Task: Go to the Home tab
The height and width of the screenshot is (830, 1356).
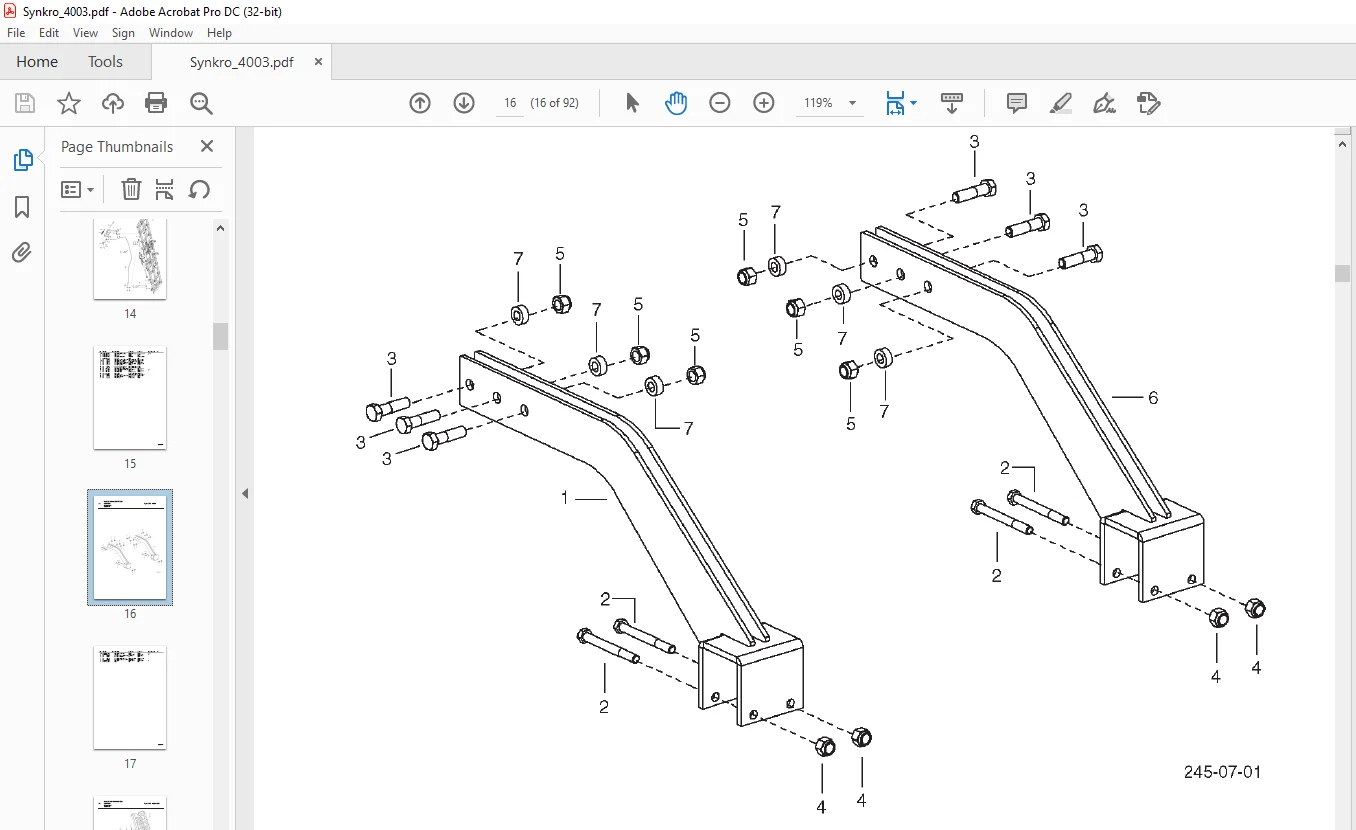Action: pos(37,62)
